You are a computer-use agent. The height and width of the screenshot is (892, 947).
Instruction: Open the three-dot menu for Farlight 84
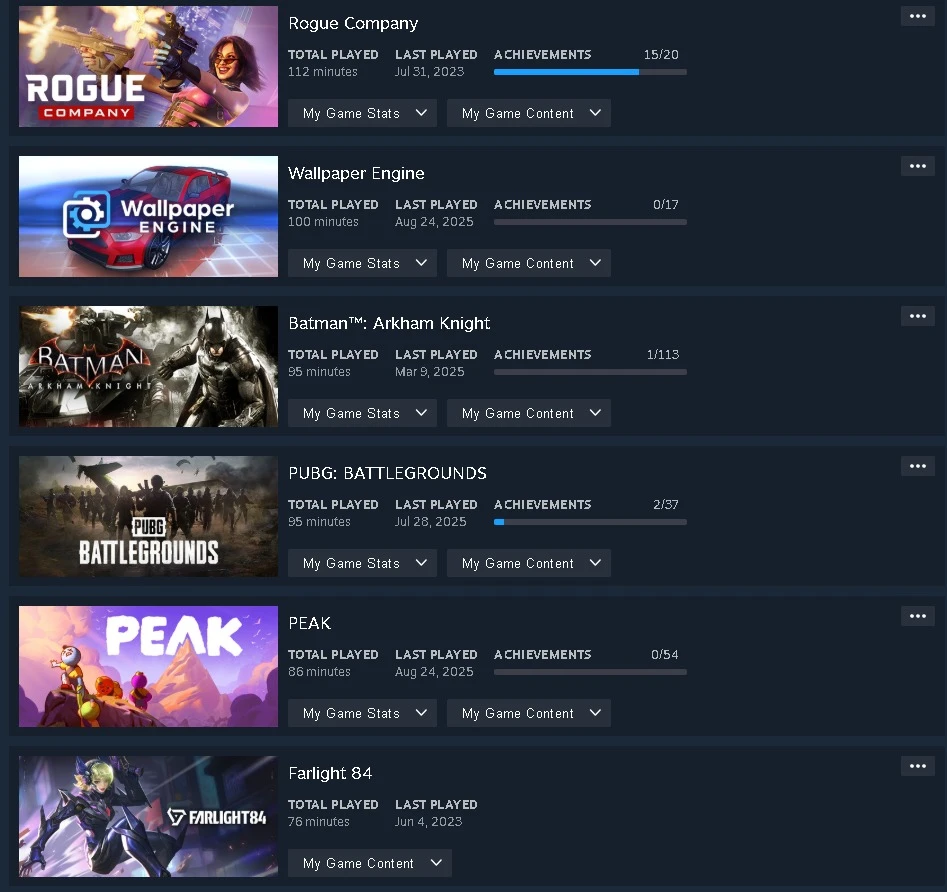(917, 766)
